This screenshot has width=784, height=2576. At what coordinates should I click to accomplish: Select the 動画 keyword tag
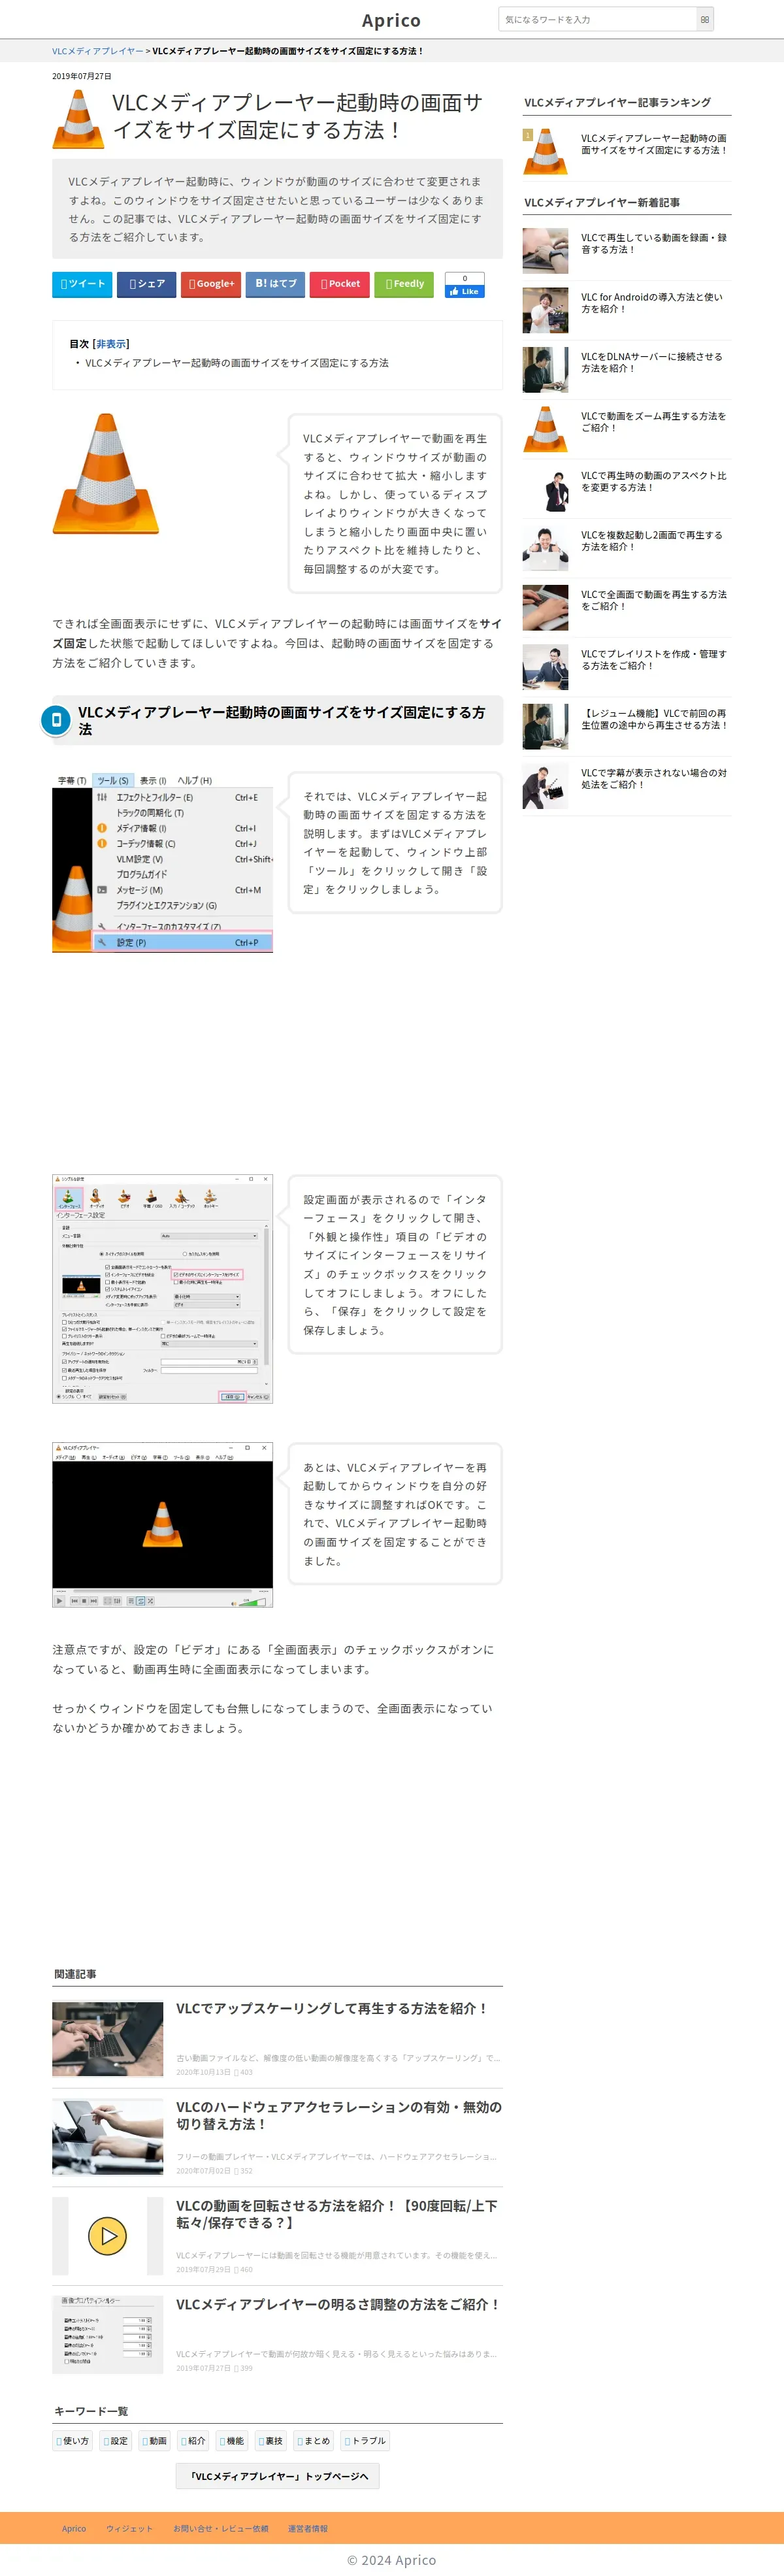pos(155,2441)
